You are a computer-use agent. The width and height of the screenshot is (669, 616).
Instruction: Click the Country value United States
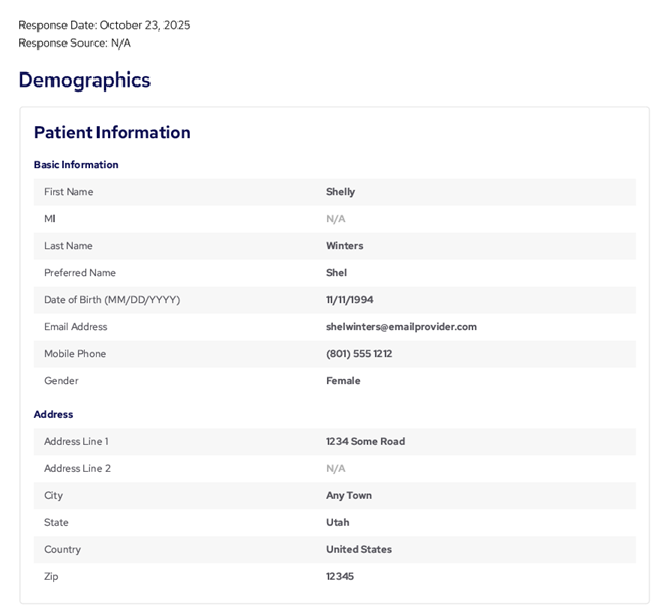(358, 550)
